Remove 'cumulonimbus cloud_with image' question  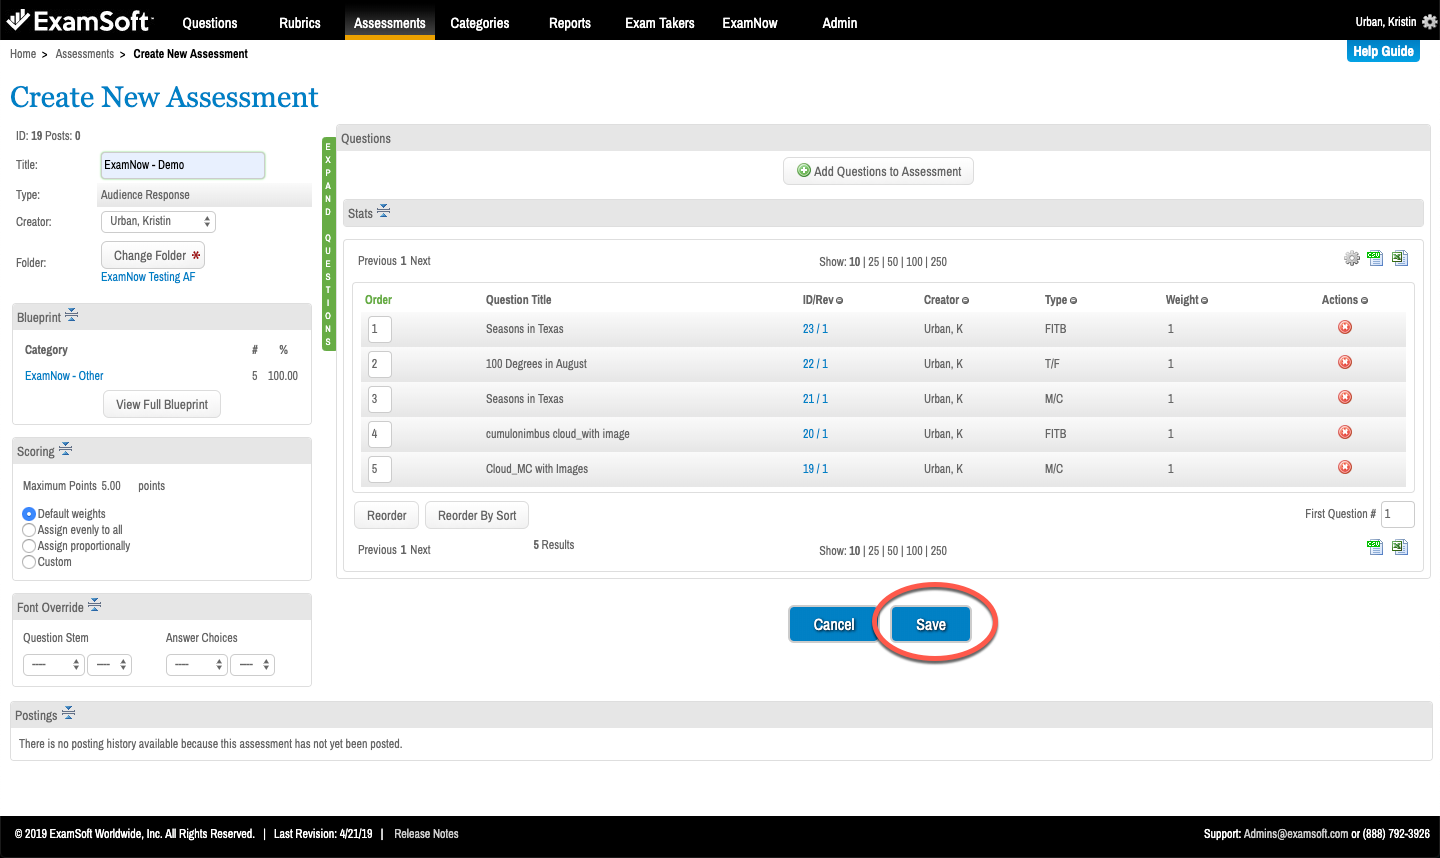(1345, 432)
